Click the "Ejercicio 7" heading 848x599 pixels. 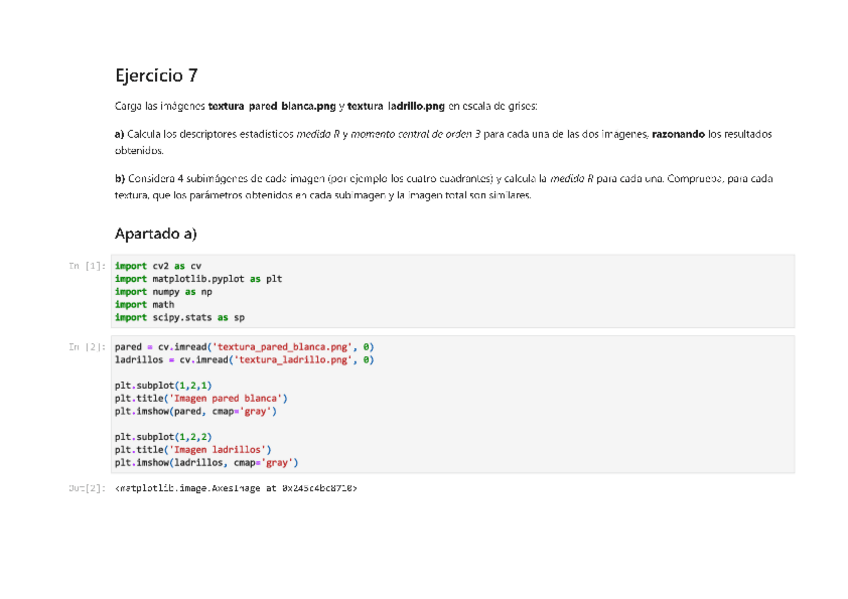[x=156, y=75]
